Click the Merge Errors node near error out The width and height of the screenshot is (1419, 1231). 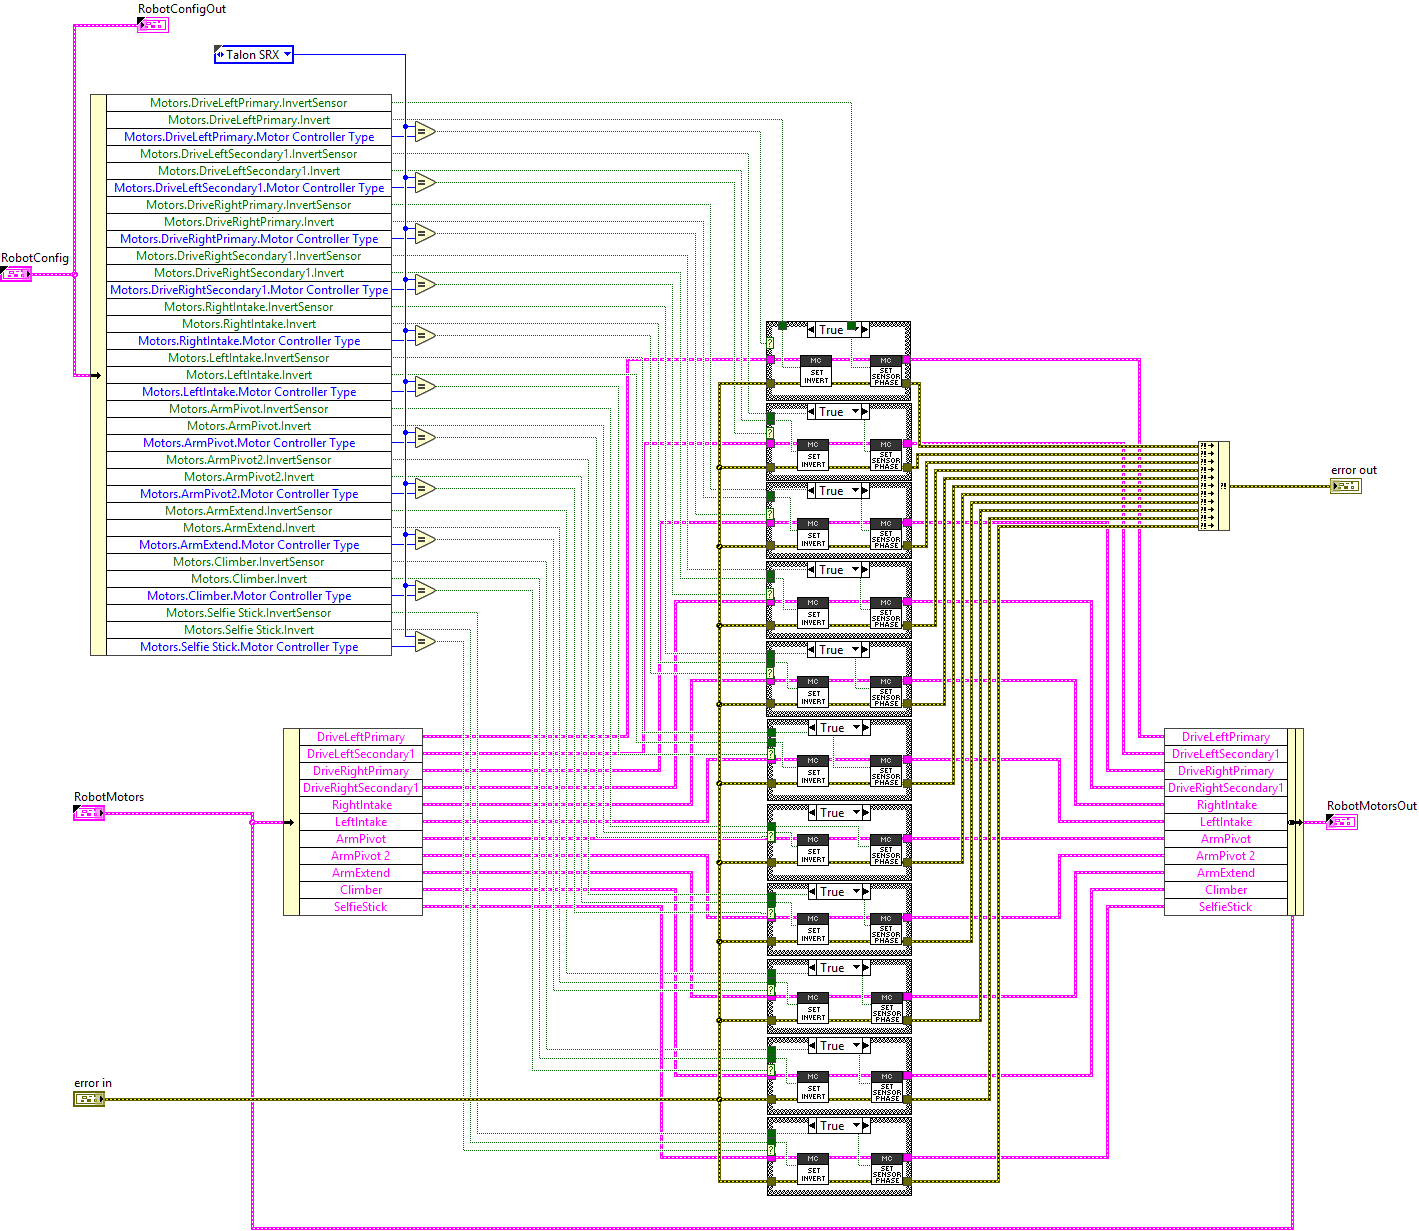(1214, 486)
